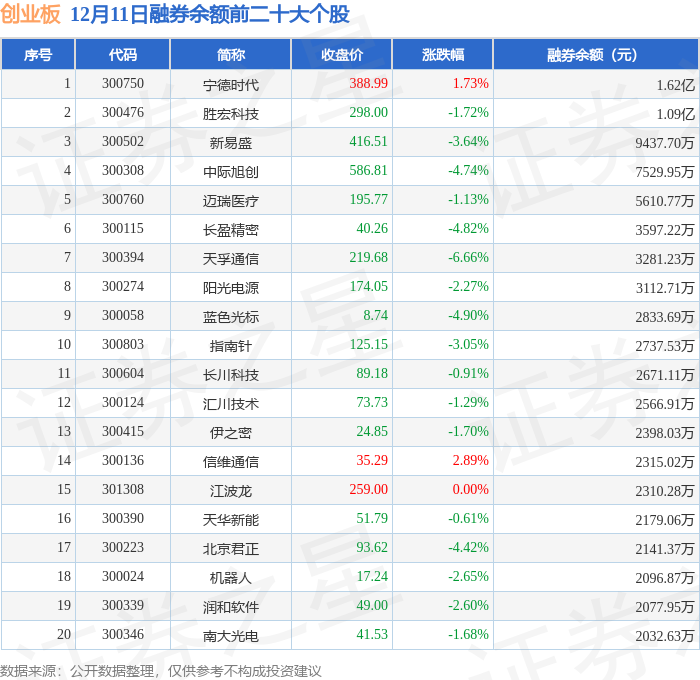Viewport: 700px width, 680px height.
Task: Select stock name 新易盛
Action: click(231, 142)
